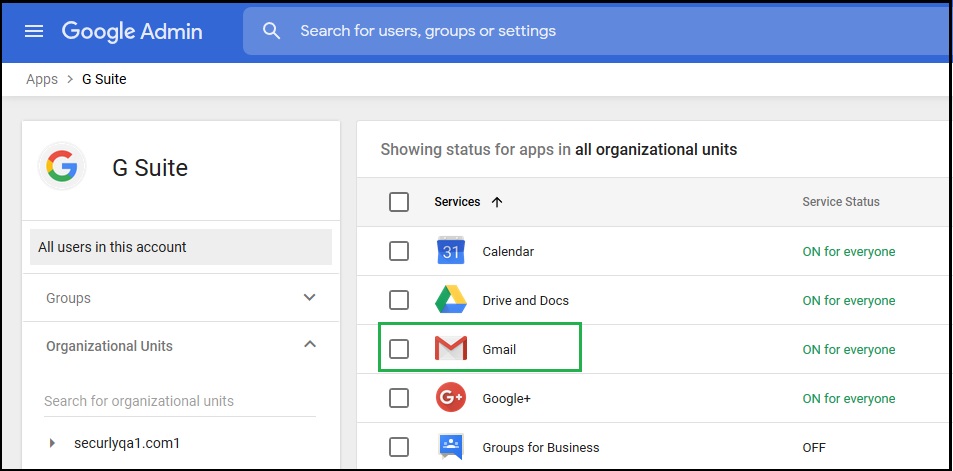
Task: Open the Google+ service name
Action: 506,399
